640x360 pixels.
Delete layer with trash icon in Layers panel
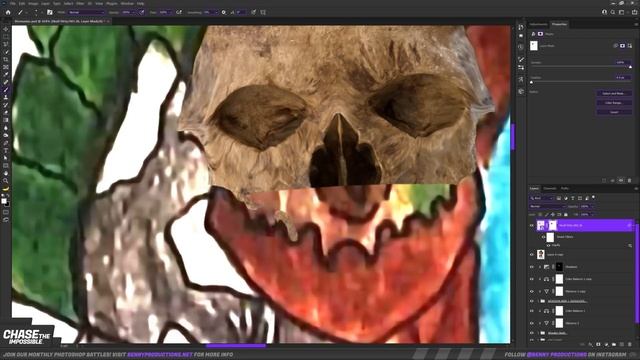click(x=629, y=344)
